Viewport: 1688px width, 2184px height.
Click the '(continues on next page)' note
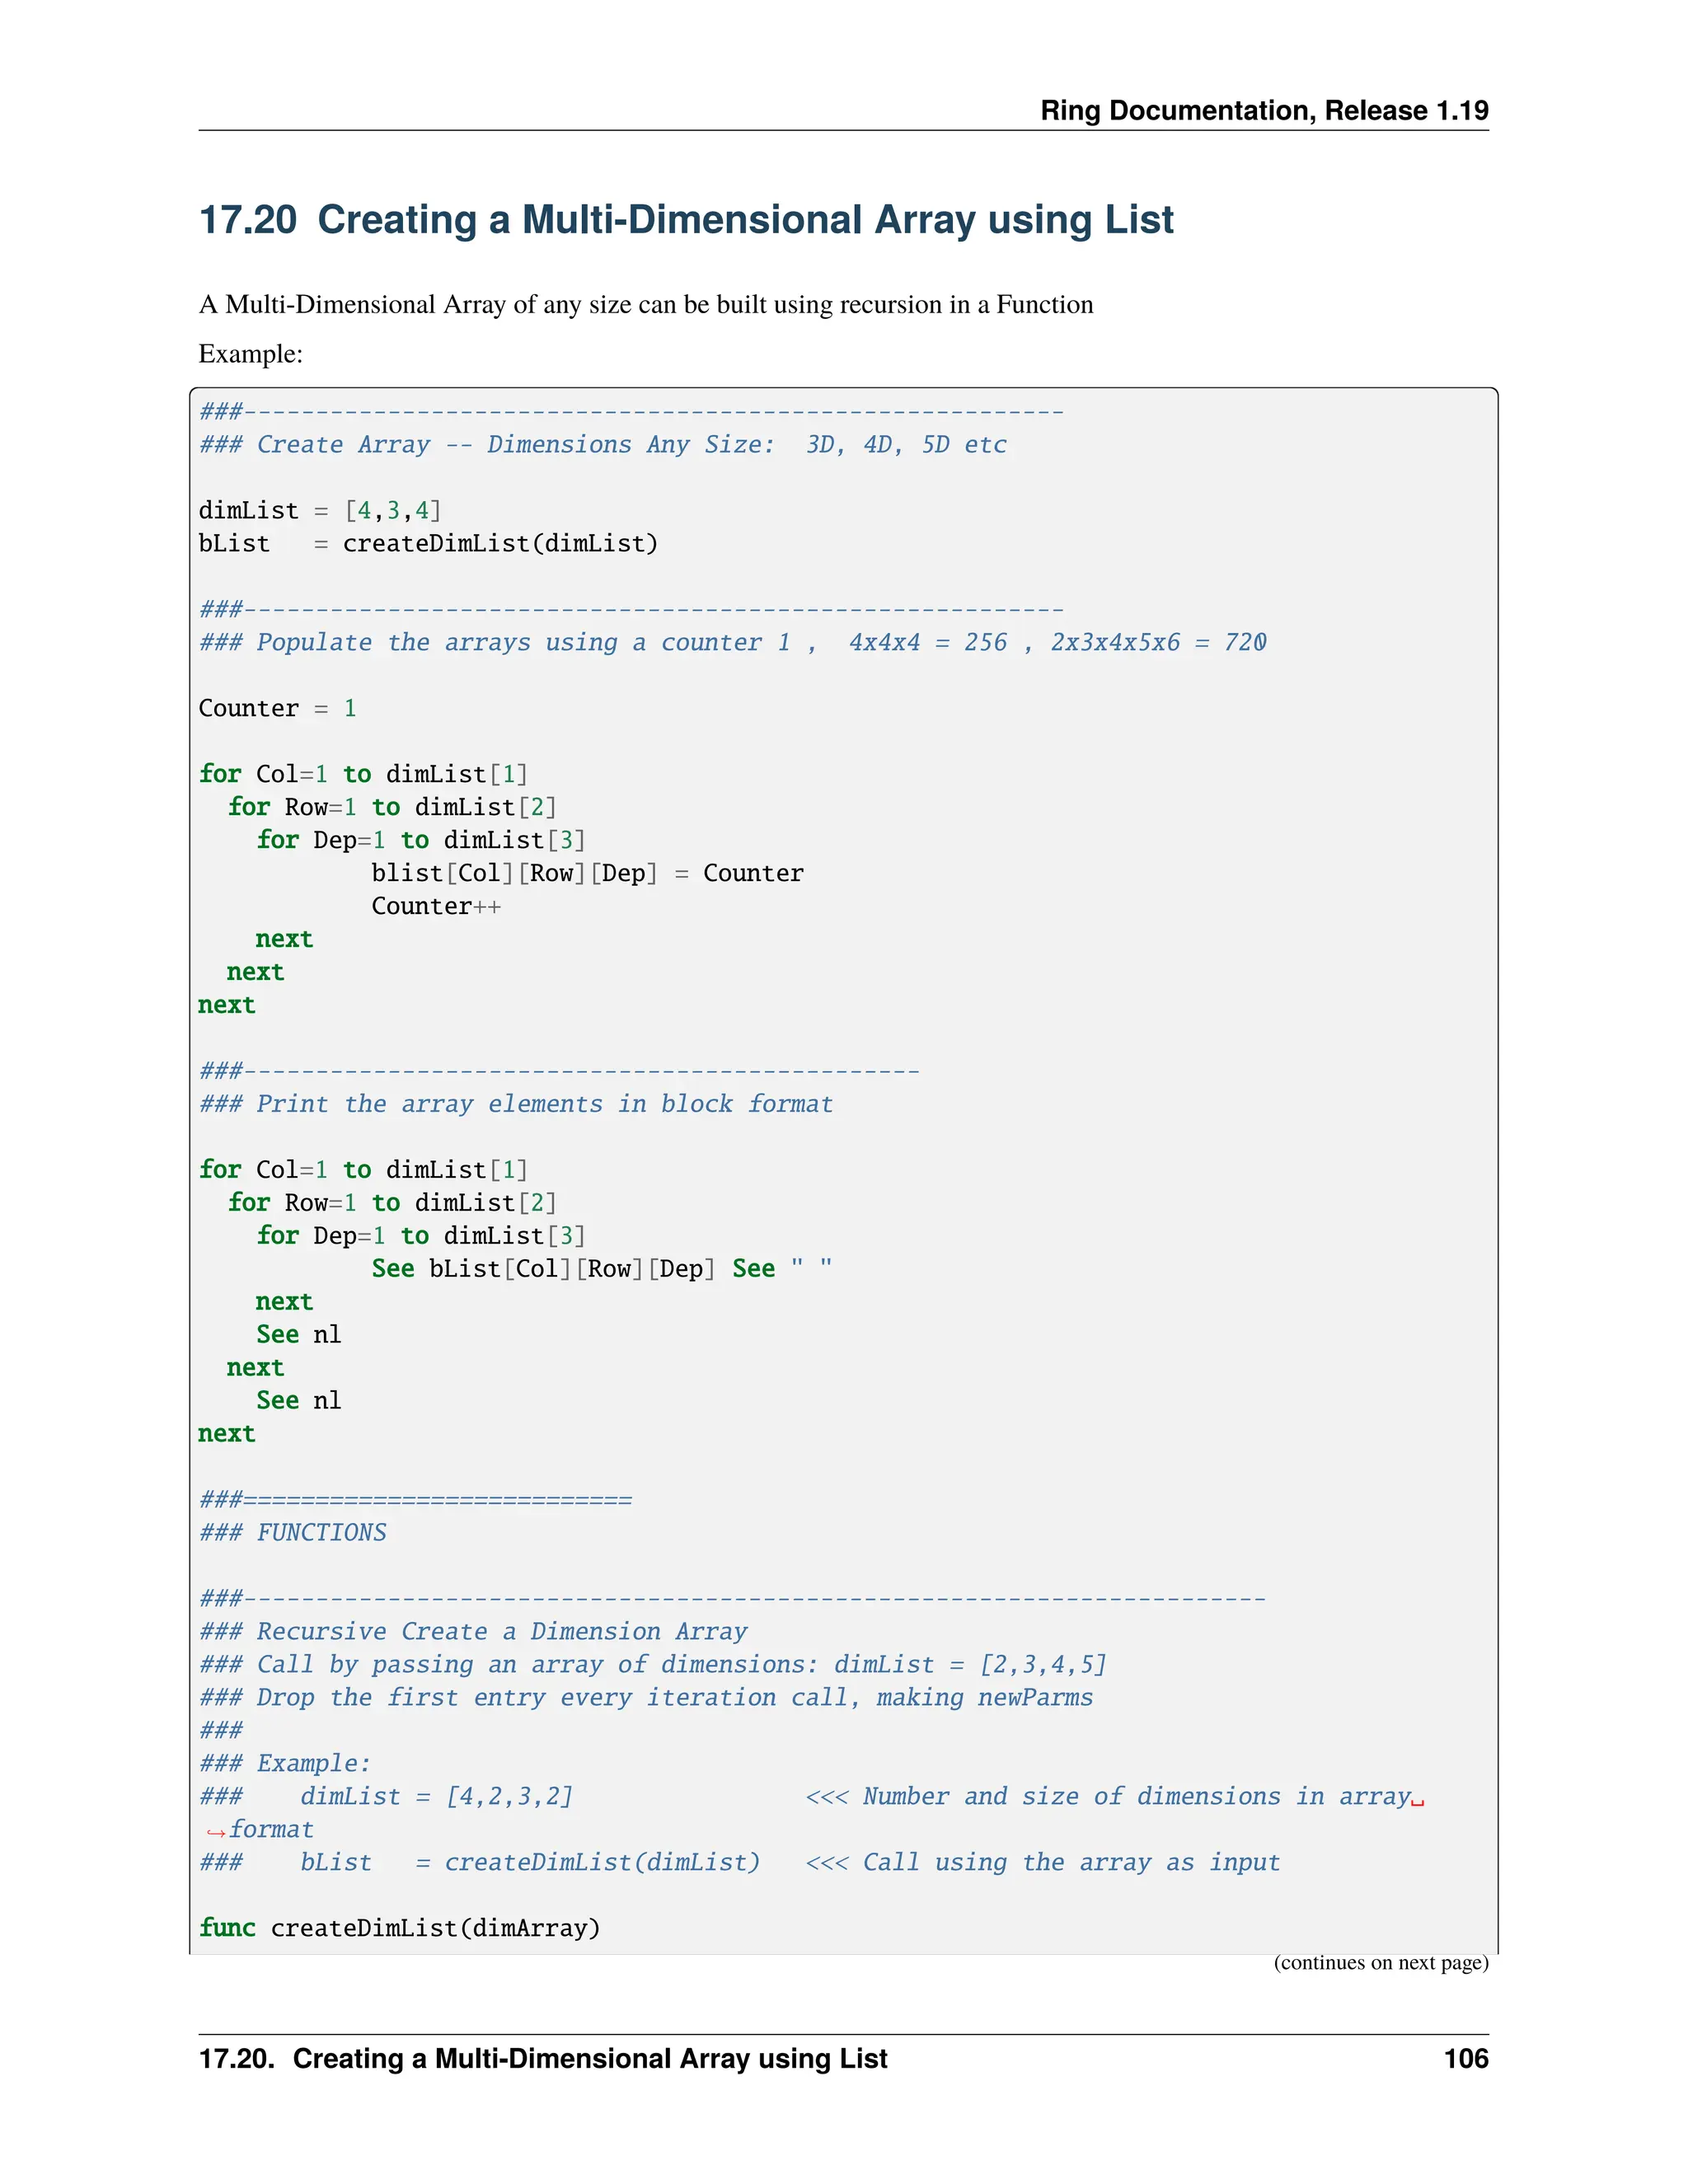coord(1381,1963)
